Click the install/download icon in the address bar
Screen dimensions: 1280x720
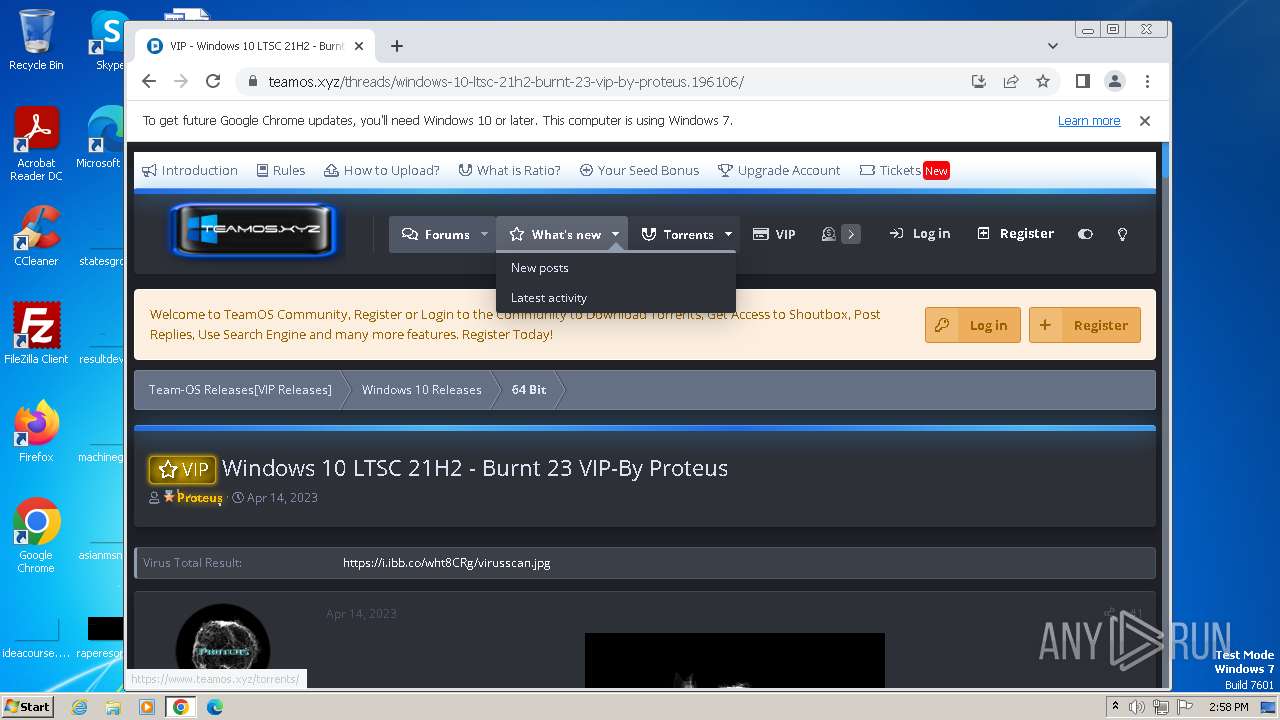point(979,81)
